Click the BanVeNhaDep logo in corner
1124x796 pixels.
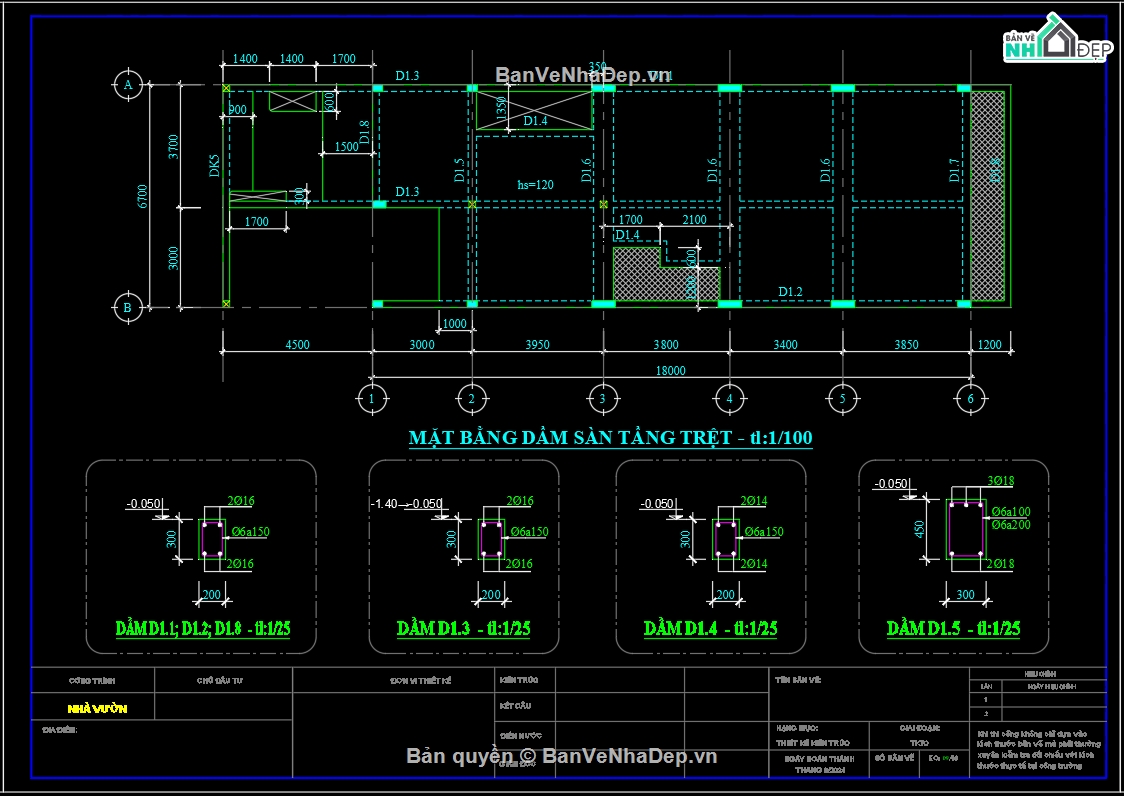(1058, 38)
